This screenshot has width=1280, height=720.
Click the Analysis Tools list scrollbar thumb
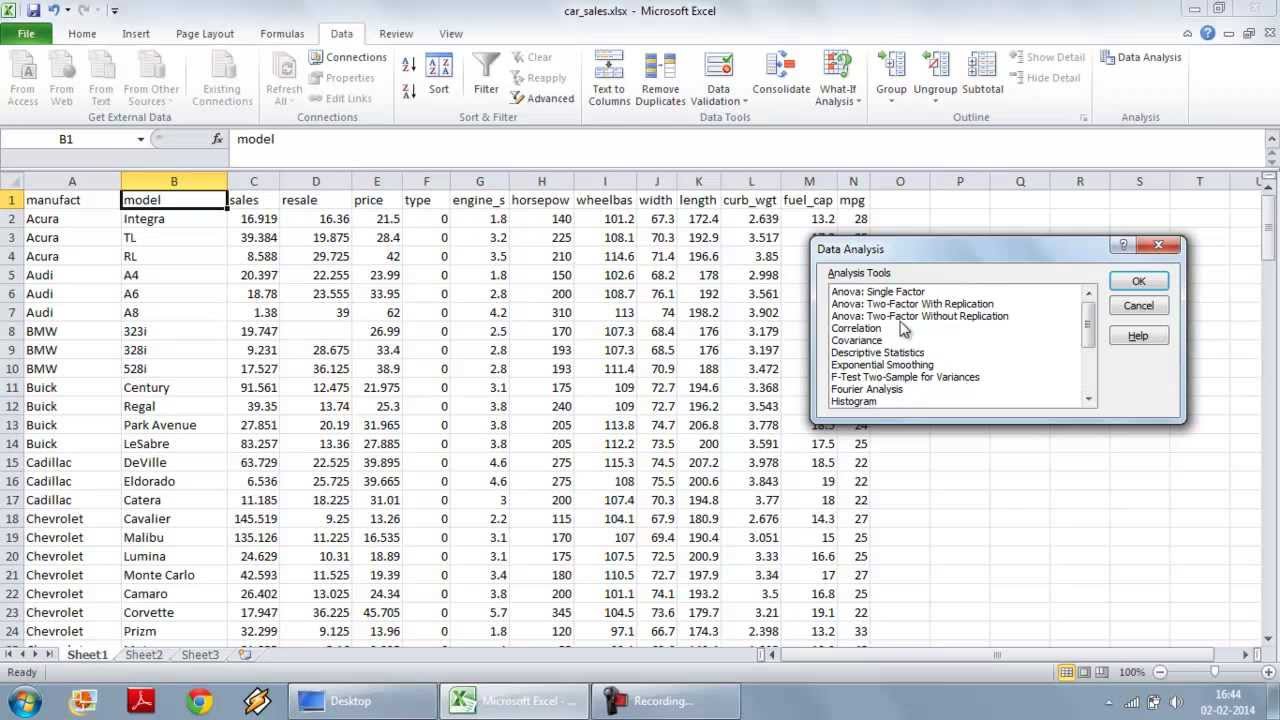[x=1088, y=324]
